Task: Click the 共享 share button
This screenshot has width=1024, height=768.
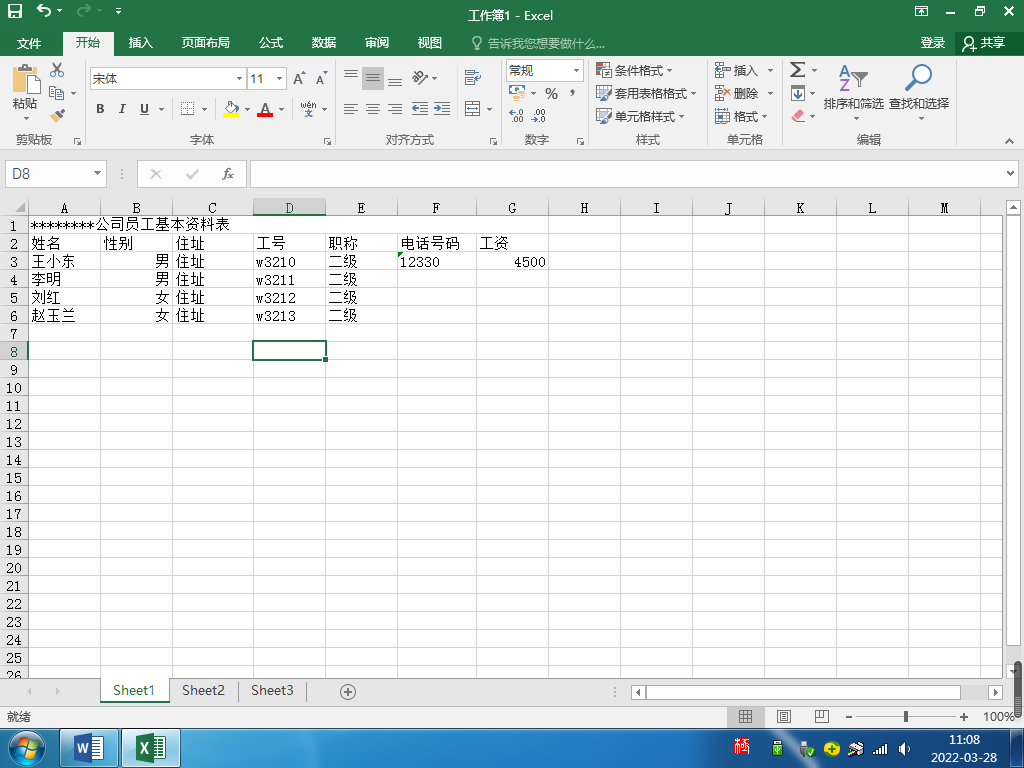Action: (984, 43)
